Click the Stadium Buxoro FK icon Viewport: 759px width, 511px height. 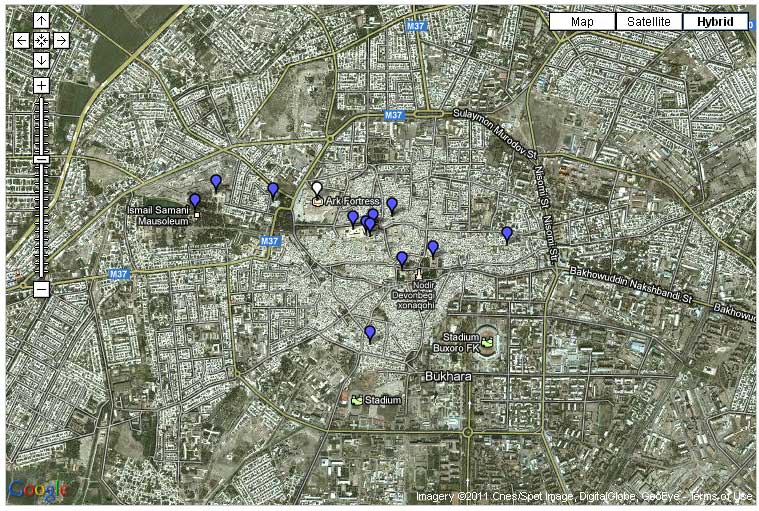tap(487, 343)
